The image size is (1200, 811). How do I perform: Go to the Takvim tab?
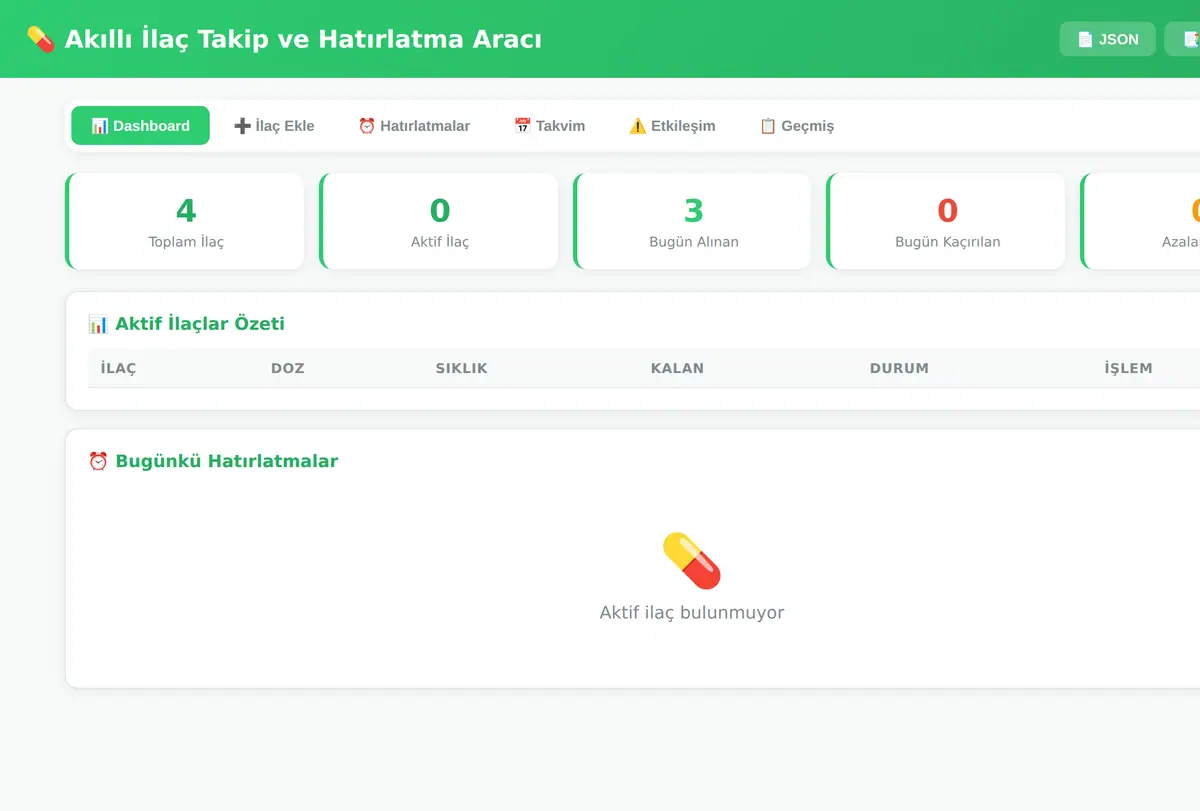549,126
